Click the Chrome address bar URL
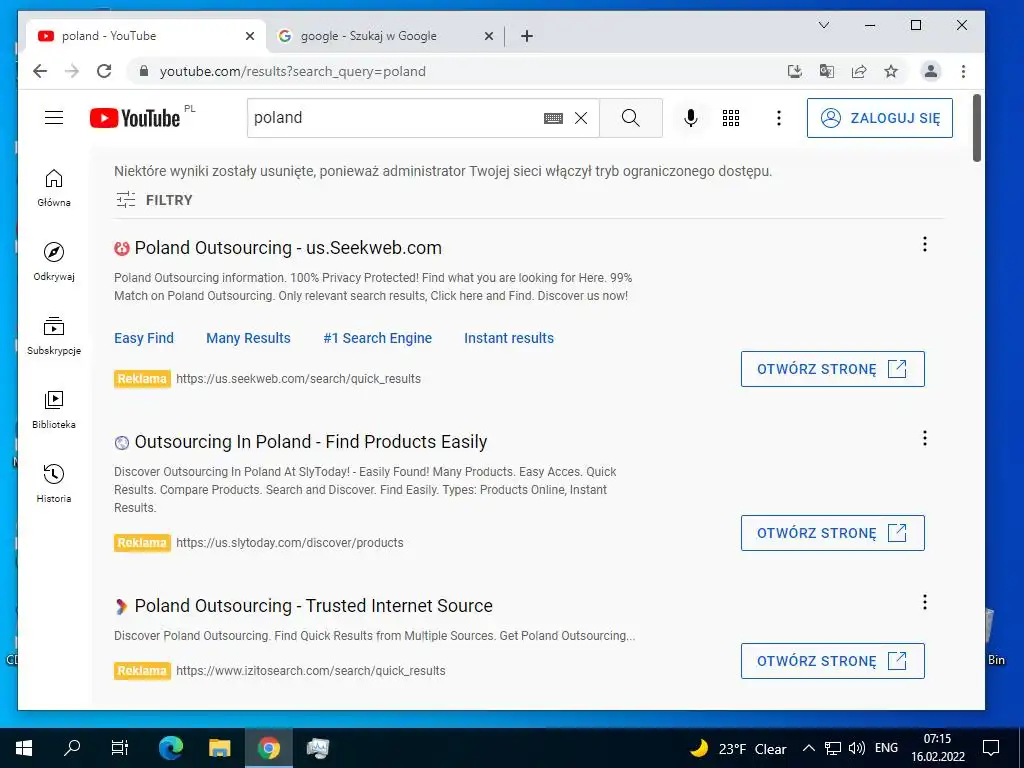The height and width of the screenshot is (768, 1024). (293, 71)
